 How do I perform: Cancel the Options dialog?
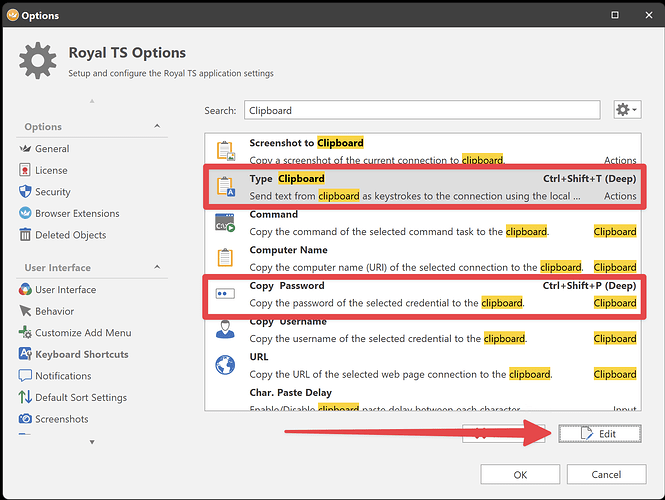(605, 474)
